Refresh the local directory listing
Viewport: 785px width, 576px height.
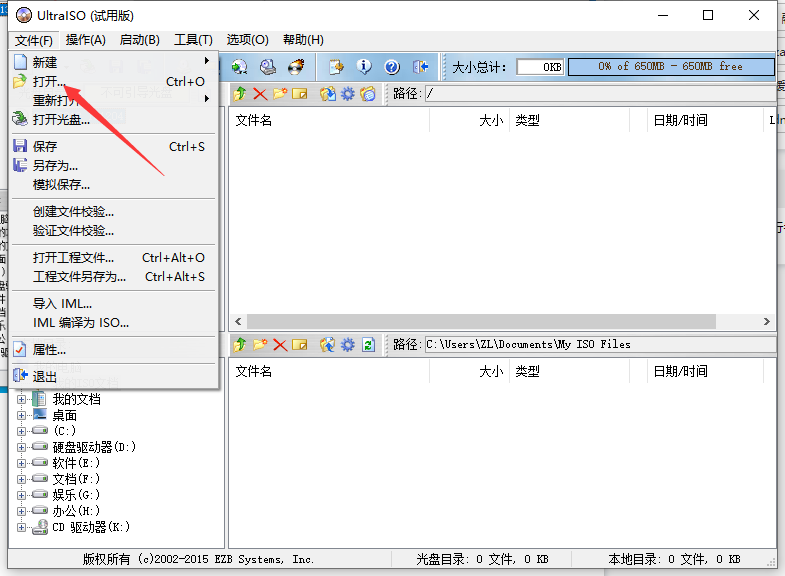(x=368, y=345)
